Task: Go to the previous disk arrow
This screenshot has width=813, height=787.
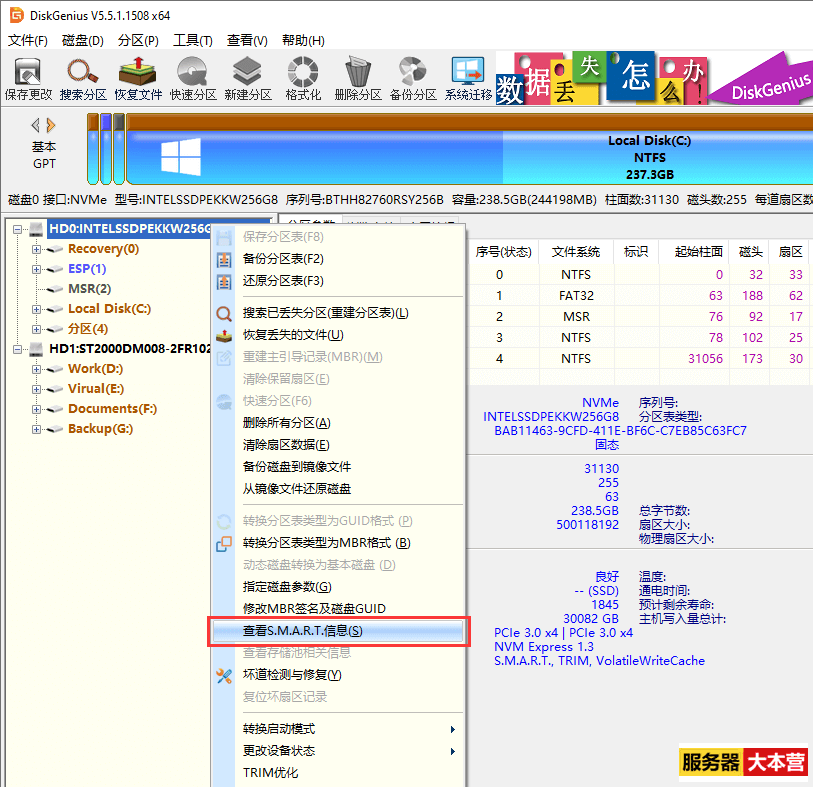Action: pyautogui.click(x=36, y=126)
